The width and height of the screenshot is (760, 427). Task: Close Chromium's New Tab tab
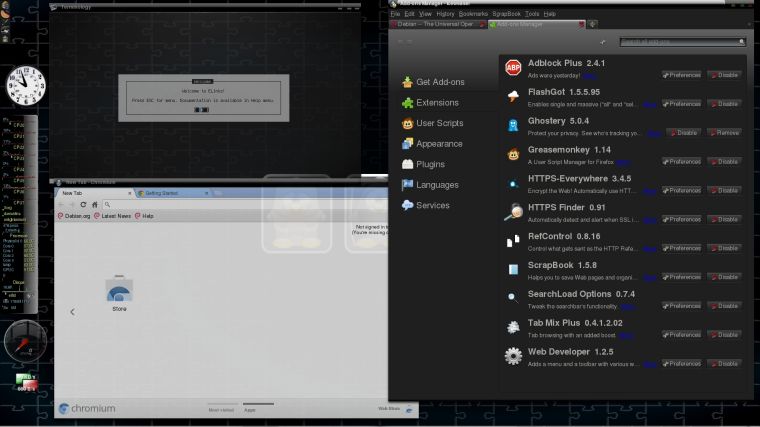129,193
